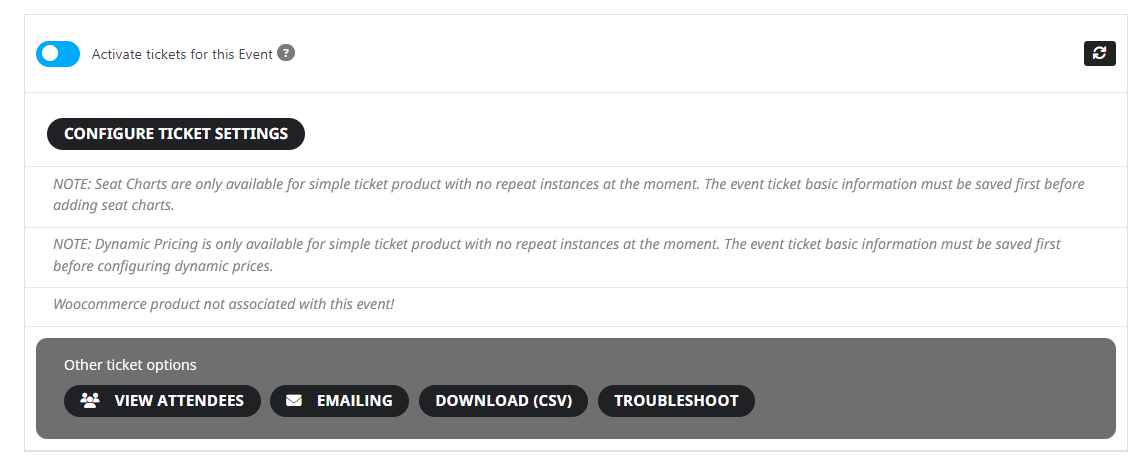Open the Emailing option

click(339, 401)
